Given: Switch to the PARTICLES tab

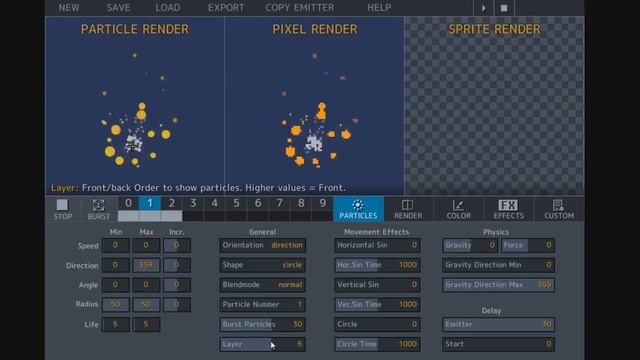Looking at the screenshot, I should 358,209.
